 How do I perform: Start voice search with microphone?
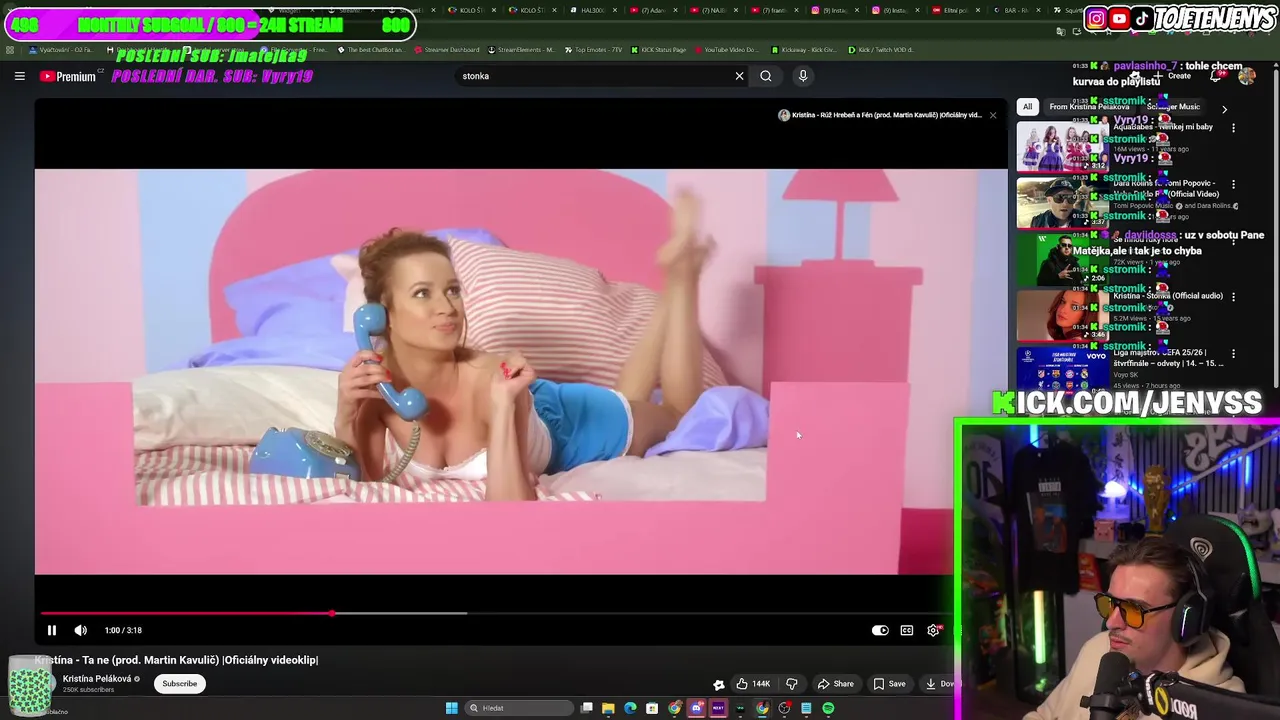(803, 76)
